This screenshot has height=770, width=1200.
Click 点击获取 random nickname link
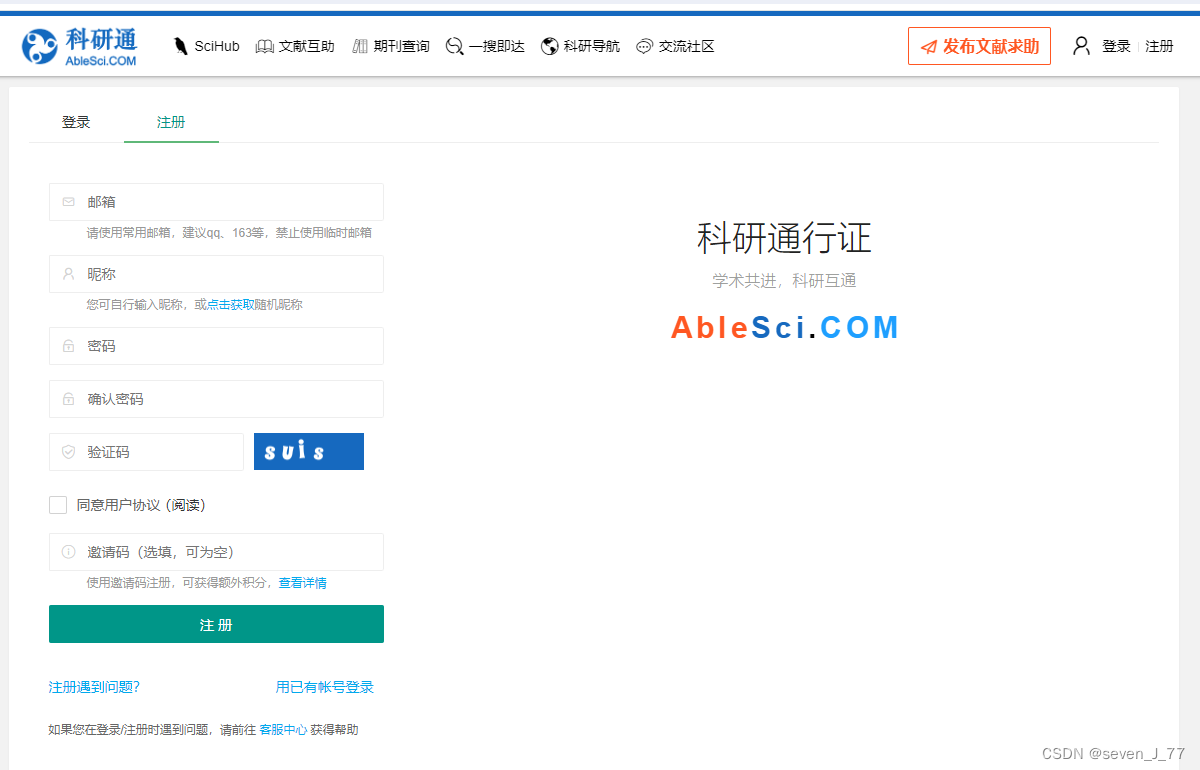[230, 305]
